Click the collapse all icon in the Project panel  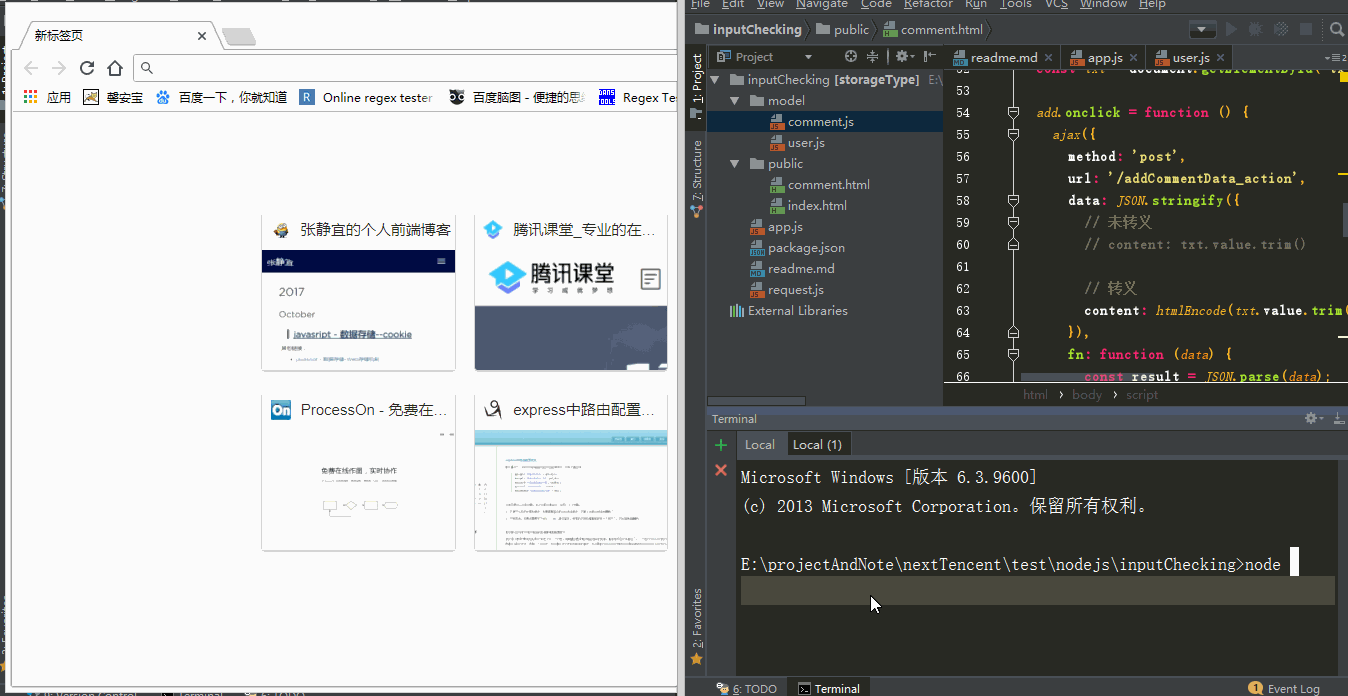click(x=873, y=57)
